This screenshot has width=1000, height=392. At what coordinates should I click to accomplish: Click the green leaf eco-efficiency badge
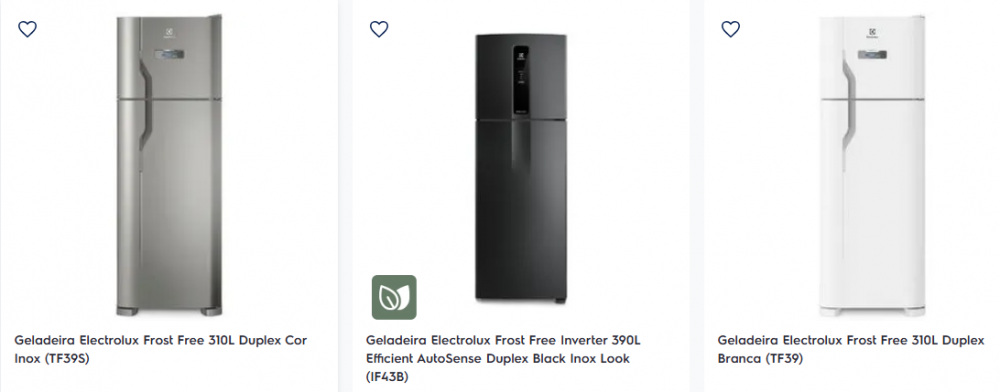[x=394, y=297]
